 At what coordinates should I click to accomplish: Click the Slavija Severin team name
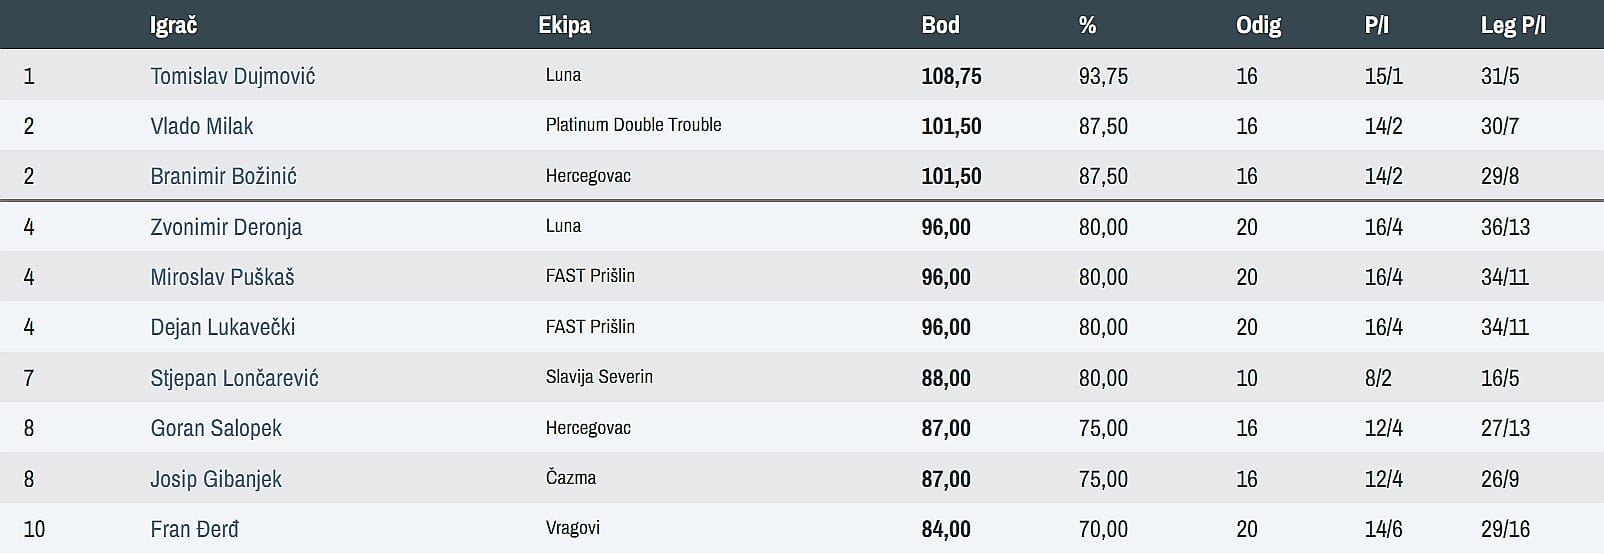click(x=599, y=377)
